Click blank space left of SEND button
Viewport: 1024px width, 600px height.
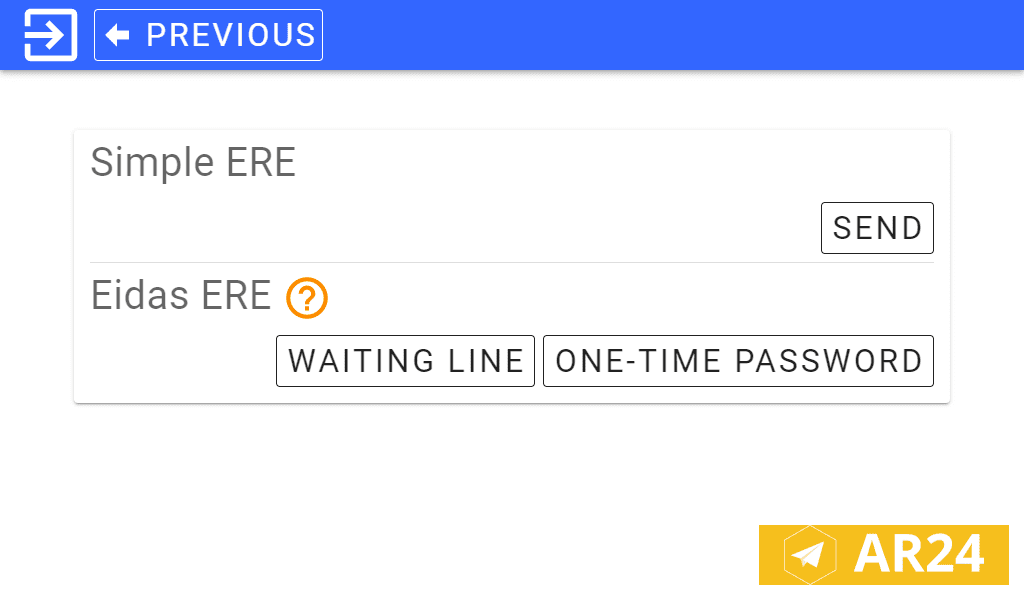click(450, 228)
